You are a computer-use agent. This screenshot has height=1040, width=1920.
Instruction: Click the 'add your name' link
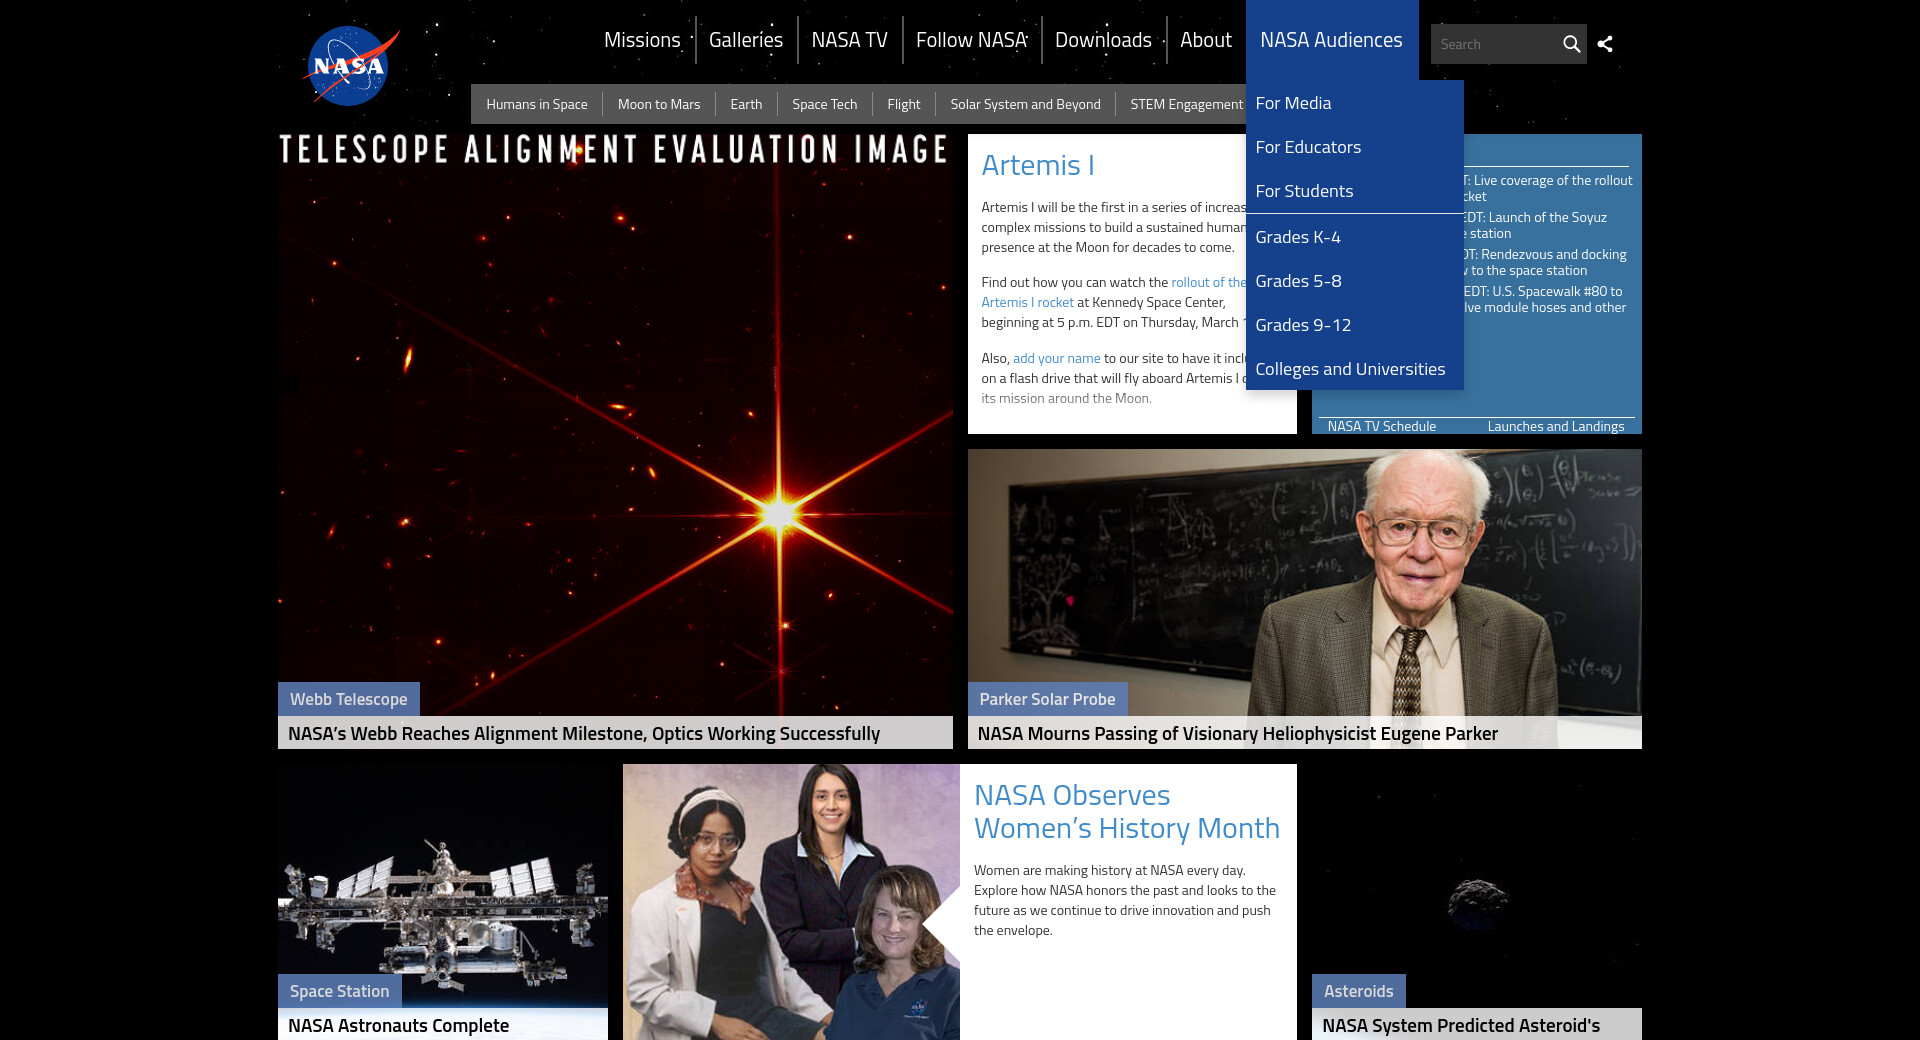tap(1056, 358)
